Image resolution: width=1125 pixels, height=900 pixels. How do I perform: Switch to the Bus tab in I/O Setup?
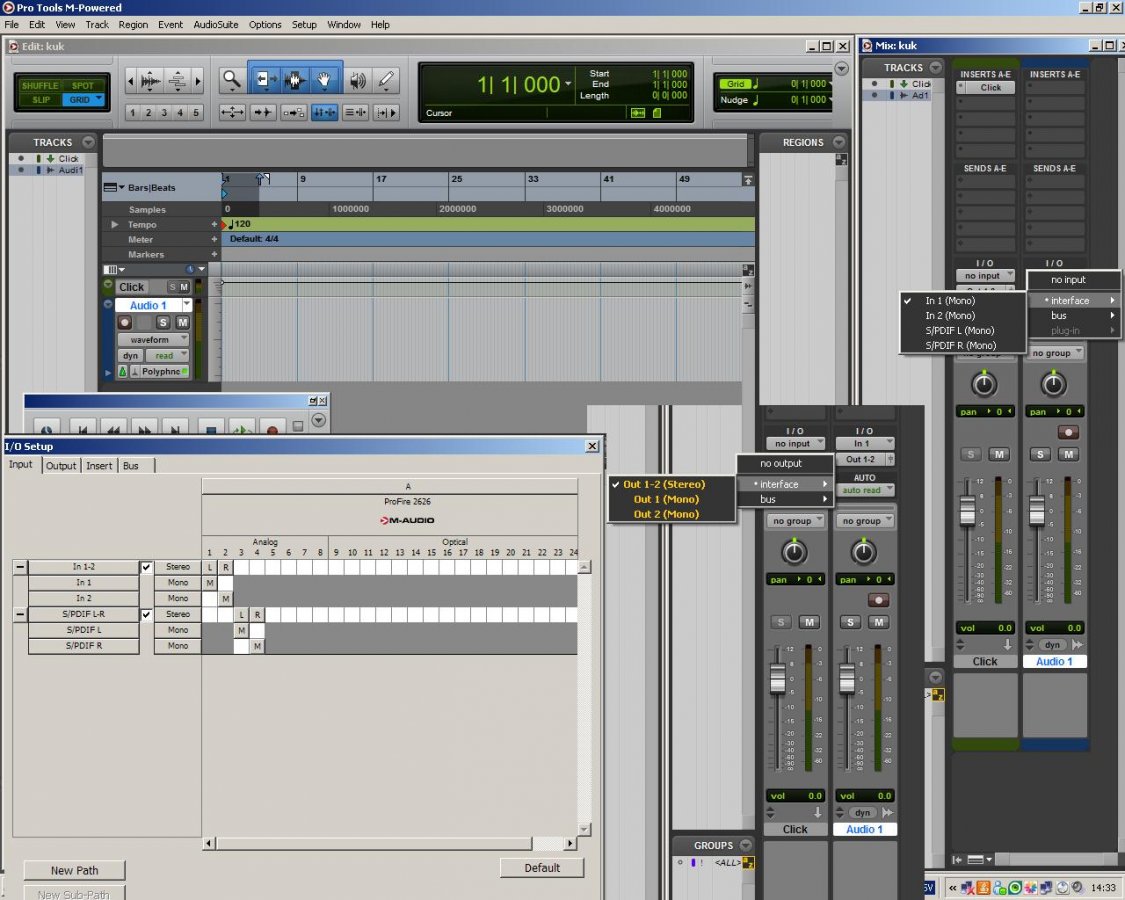(x=131, y=466)
